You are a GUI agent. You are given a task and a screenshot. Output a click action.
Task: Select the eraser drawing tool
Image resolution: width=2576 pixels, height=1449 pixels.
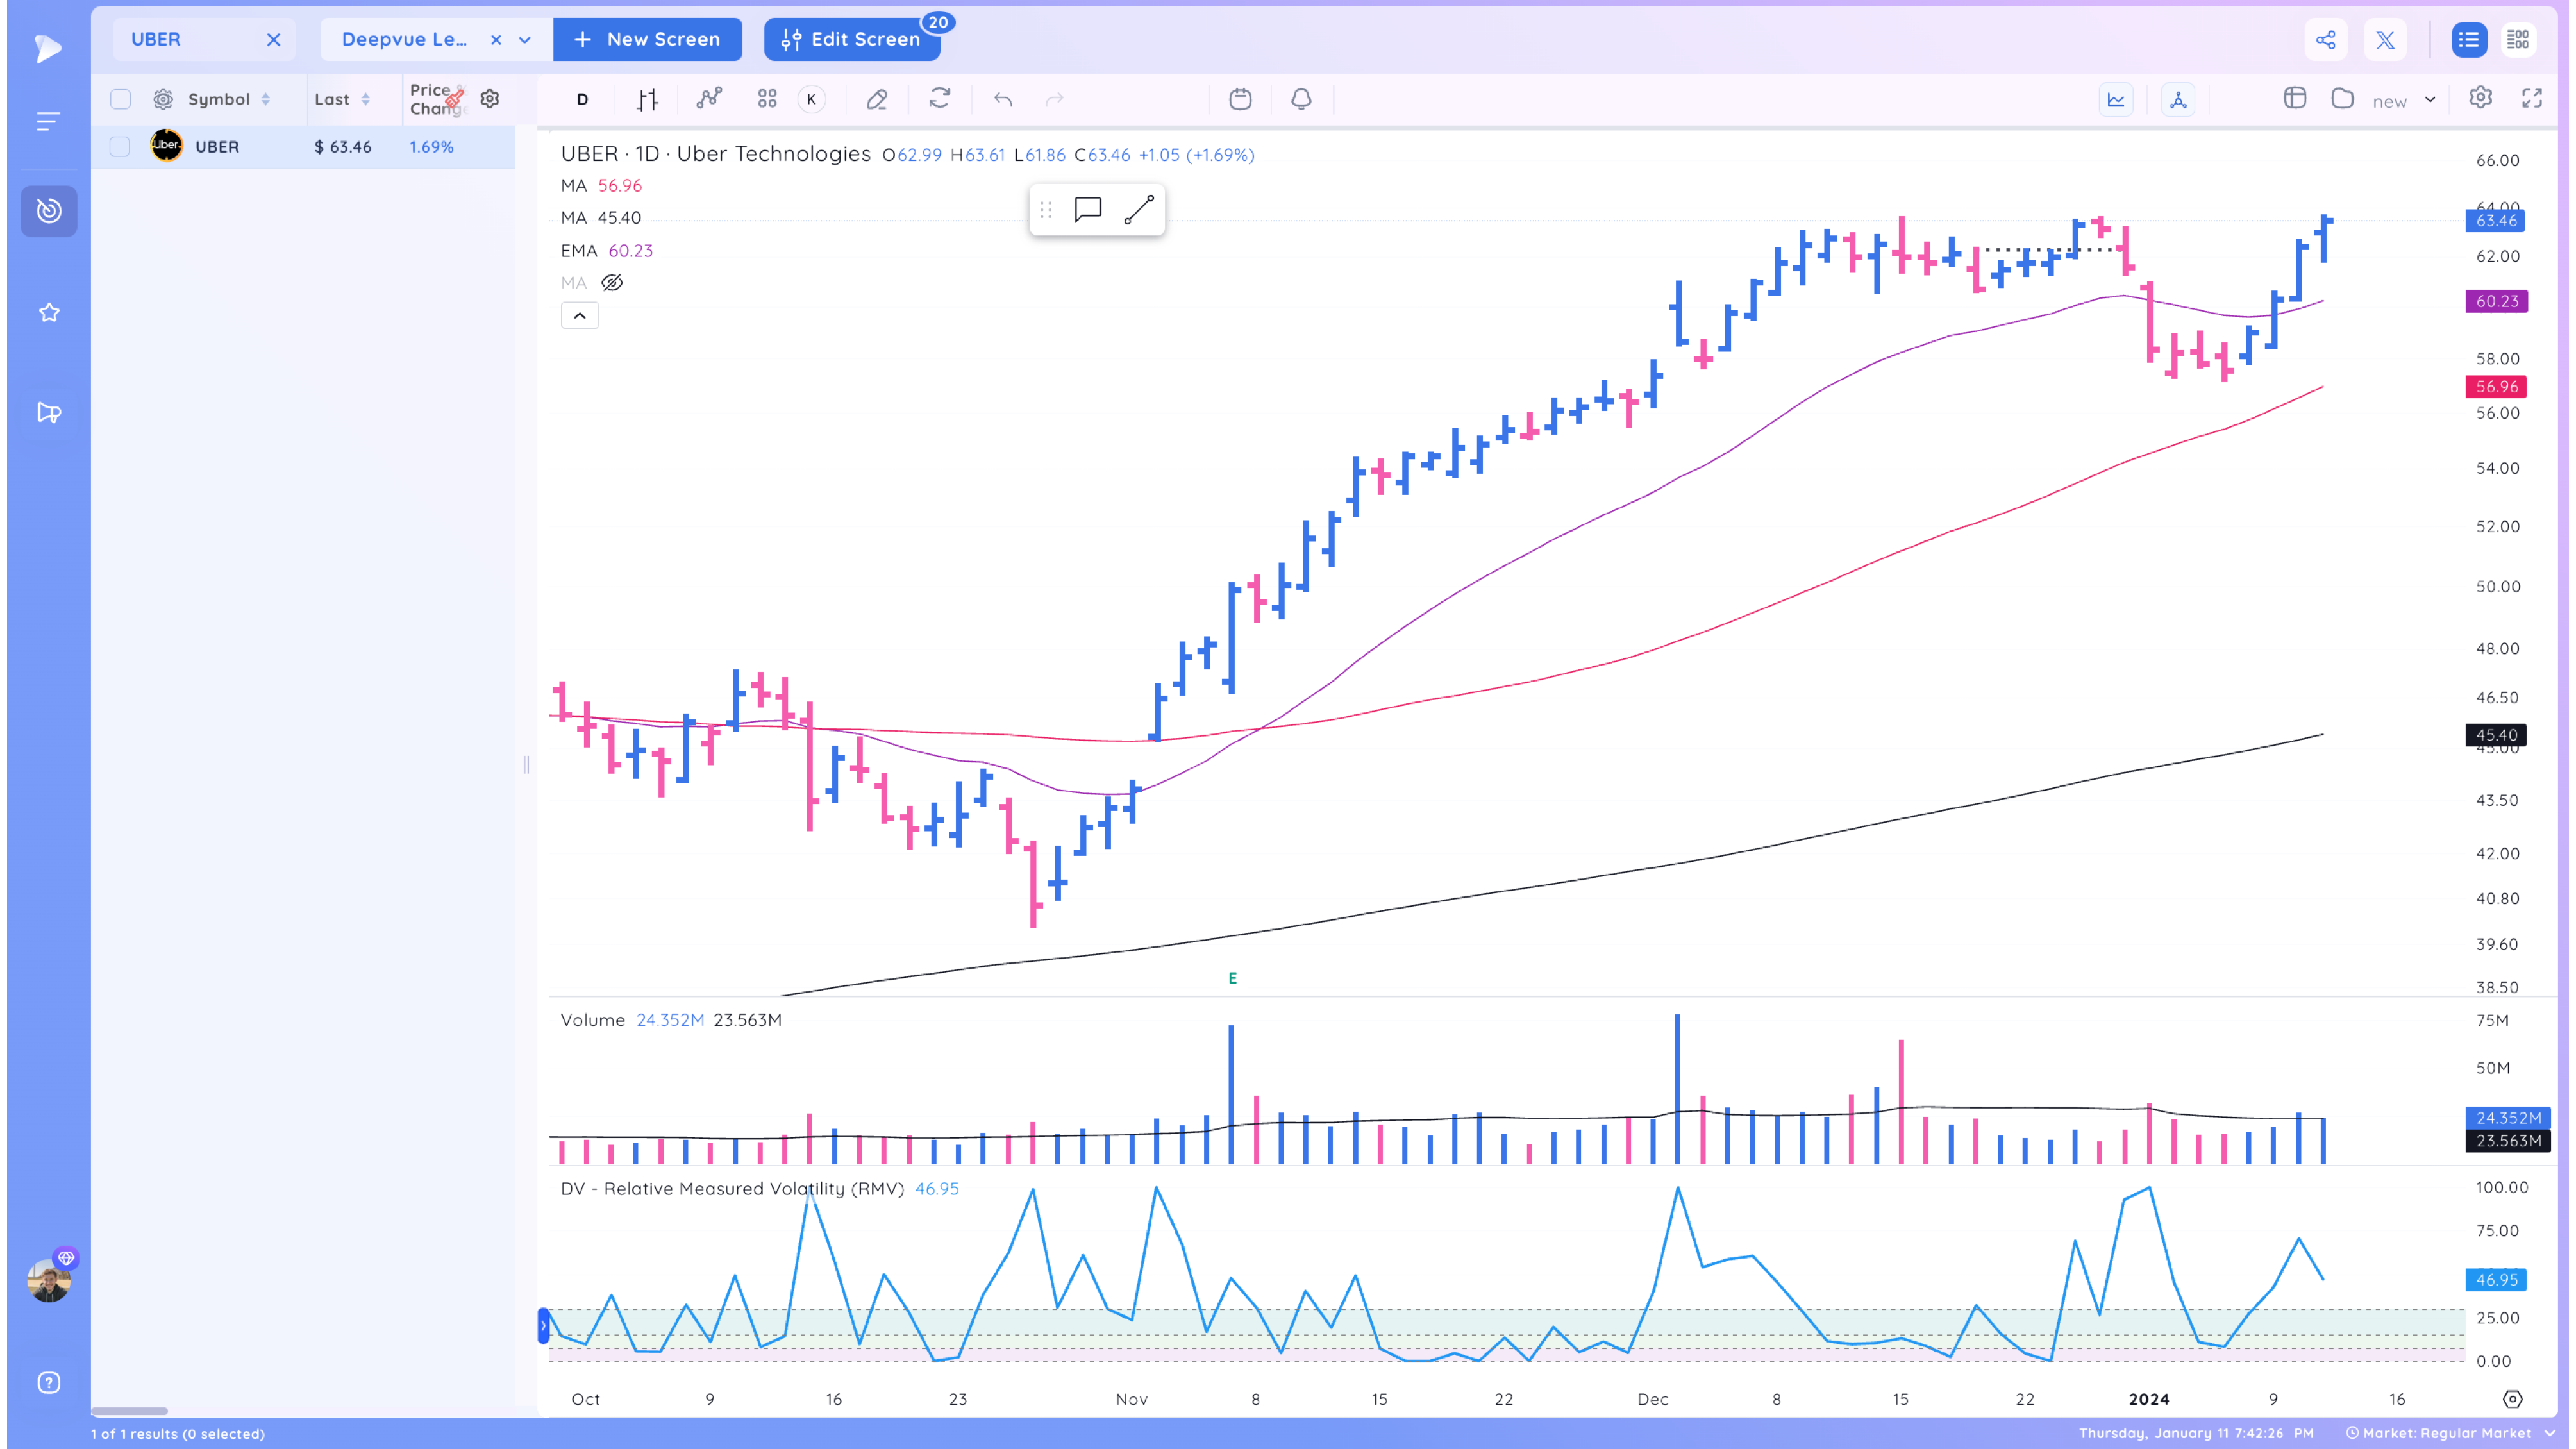[x=877, y=99]
